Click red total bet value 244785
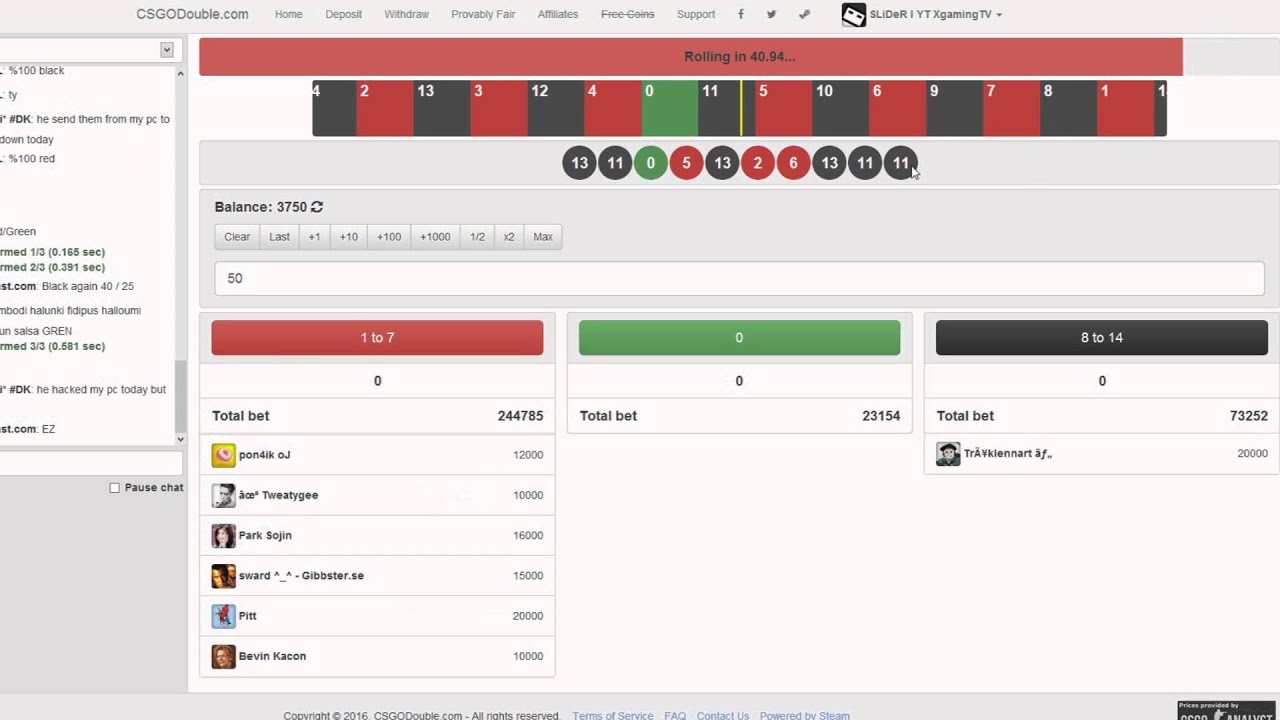Viewport: 1280px width, 720px height. point(520,416)
